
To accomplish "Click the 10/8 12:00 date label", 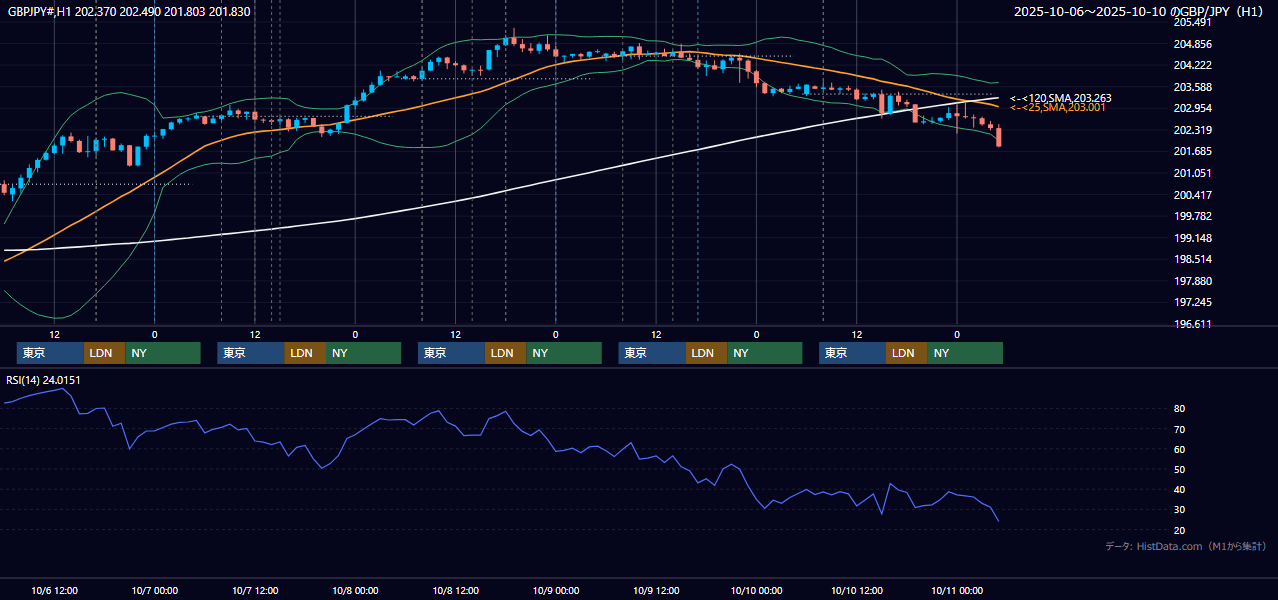I will coord(455,590).
